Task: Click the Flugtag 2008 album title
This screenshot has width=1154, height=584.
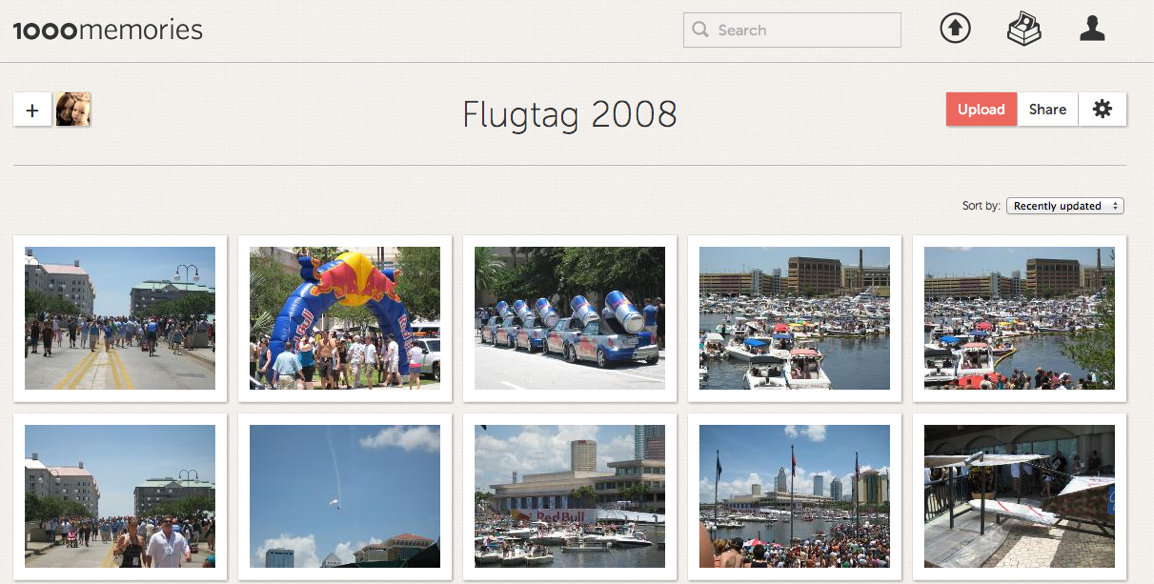Action: [570, 115]
